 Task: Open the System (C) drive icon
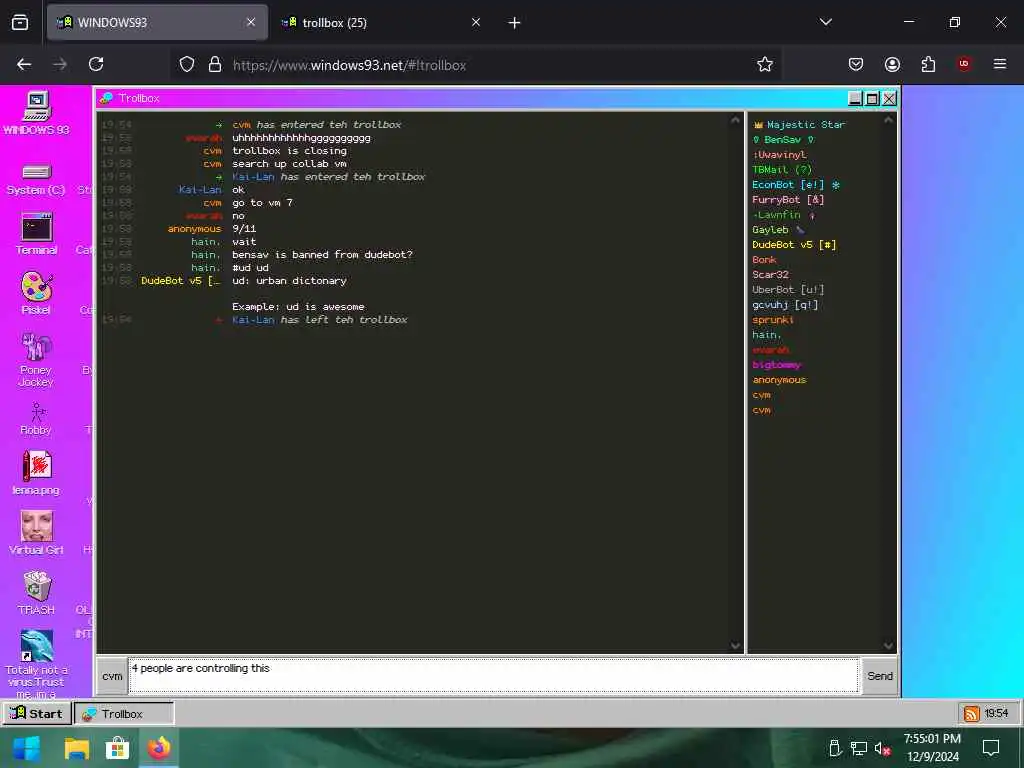point(37,180)
